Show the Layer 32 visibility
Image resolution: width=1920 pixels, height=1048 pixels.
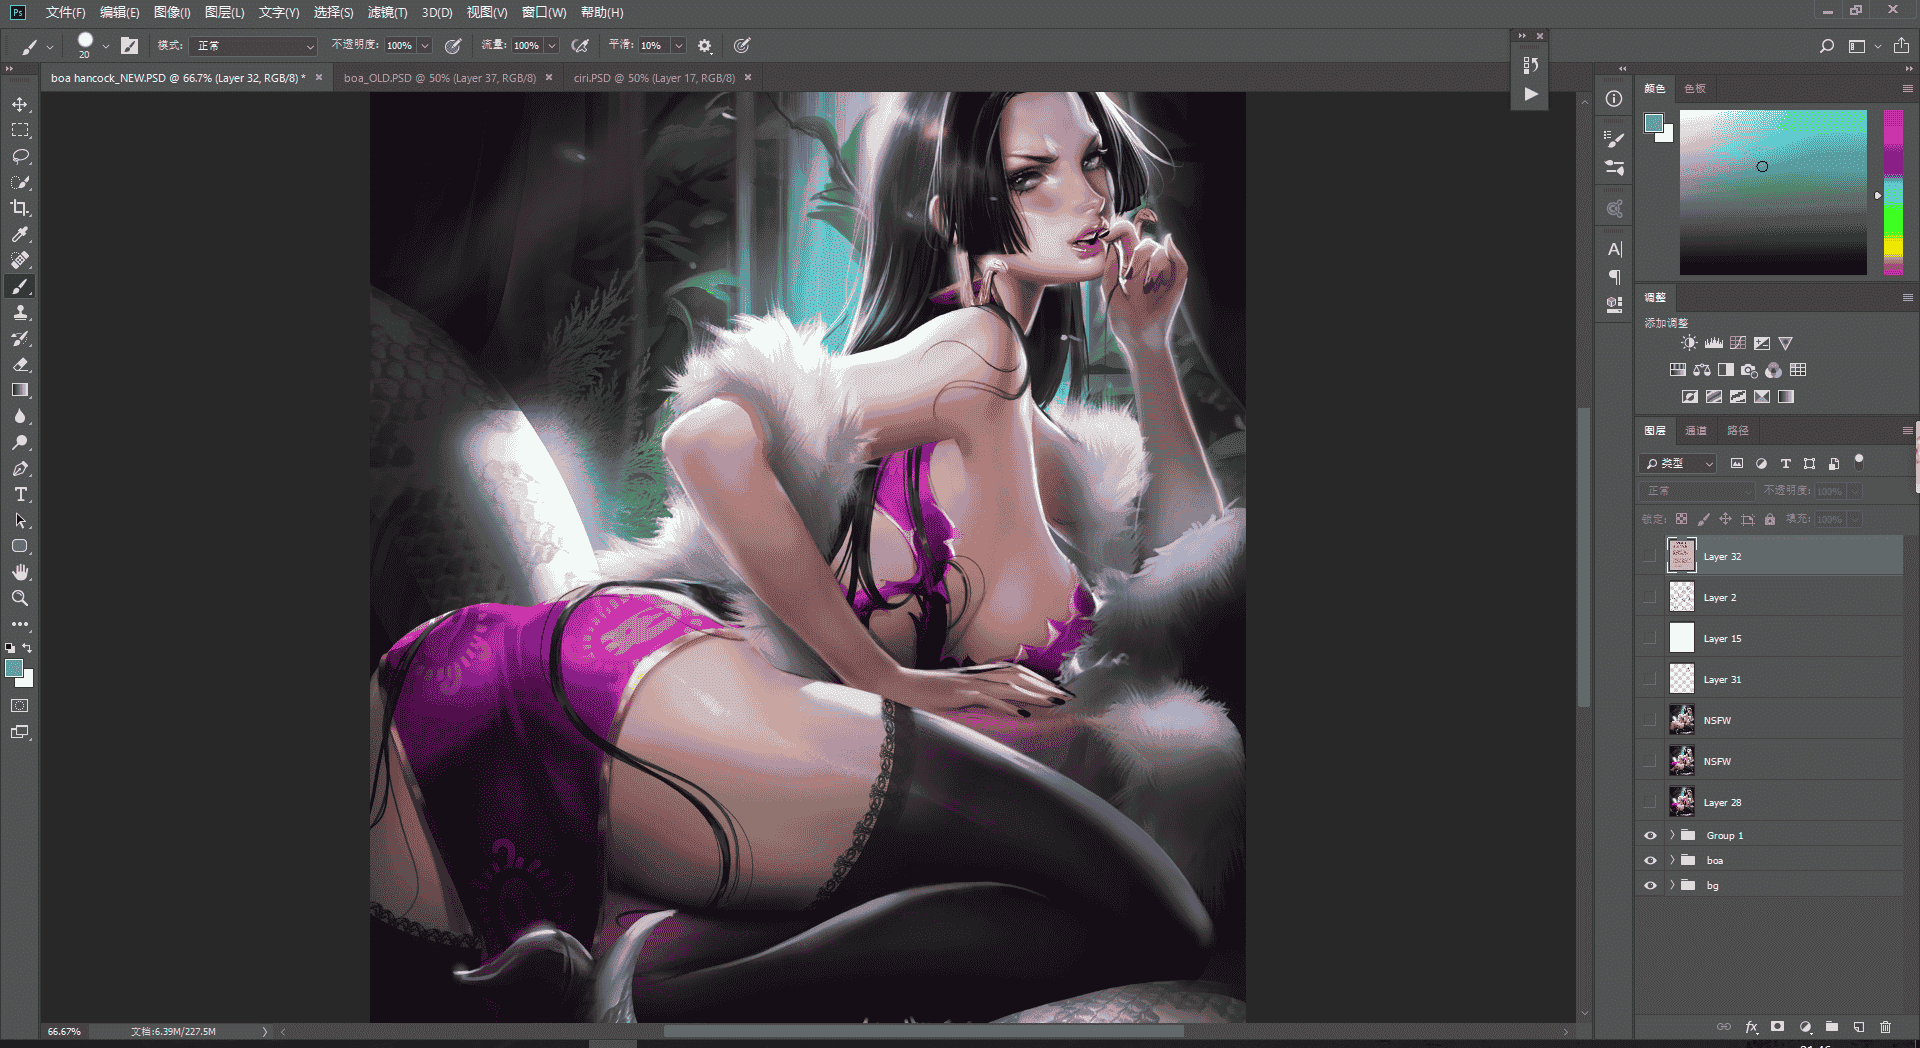pyautogui.click(x=1650, y=556)
